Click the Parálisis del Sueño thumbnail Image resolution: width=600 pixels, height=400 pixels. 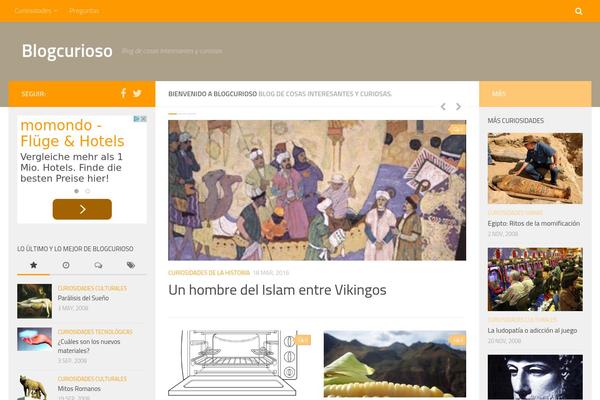[x=34, y=301]
